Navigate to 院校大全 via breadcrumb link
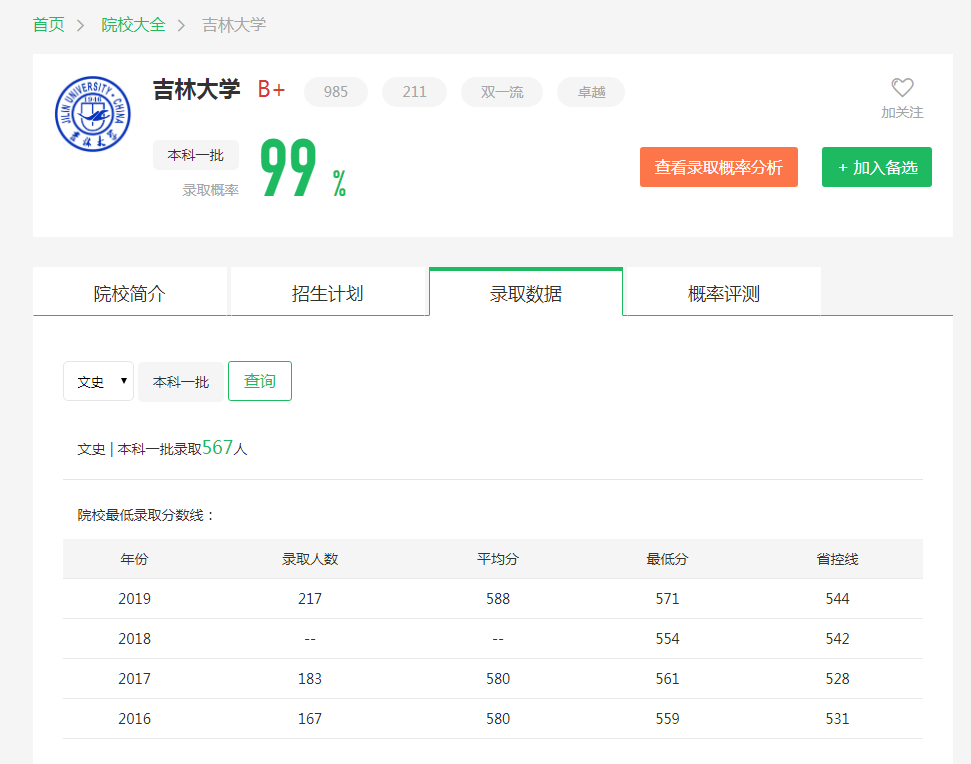The height and width of the screenshot is (764, 971). (x=135, y=25)
